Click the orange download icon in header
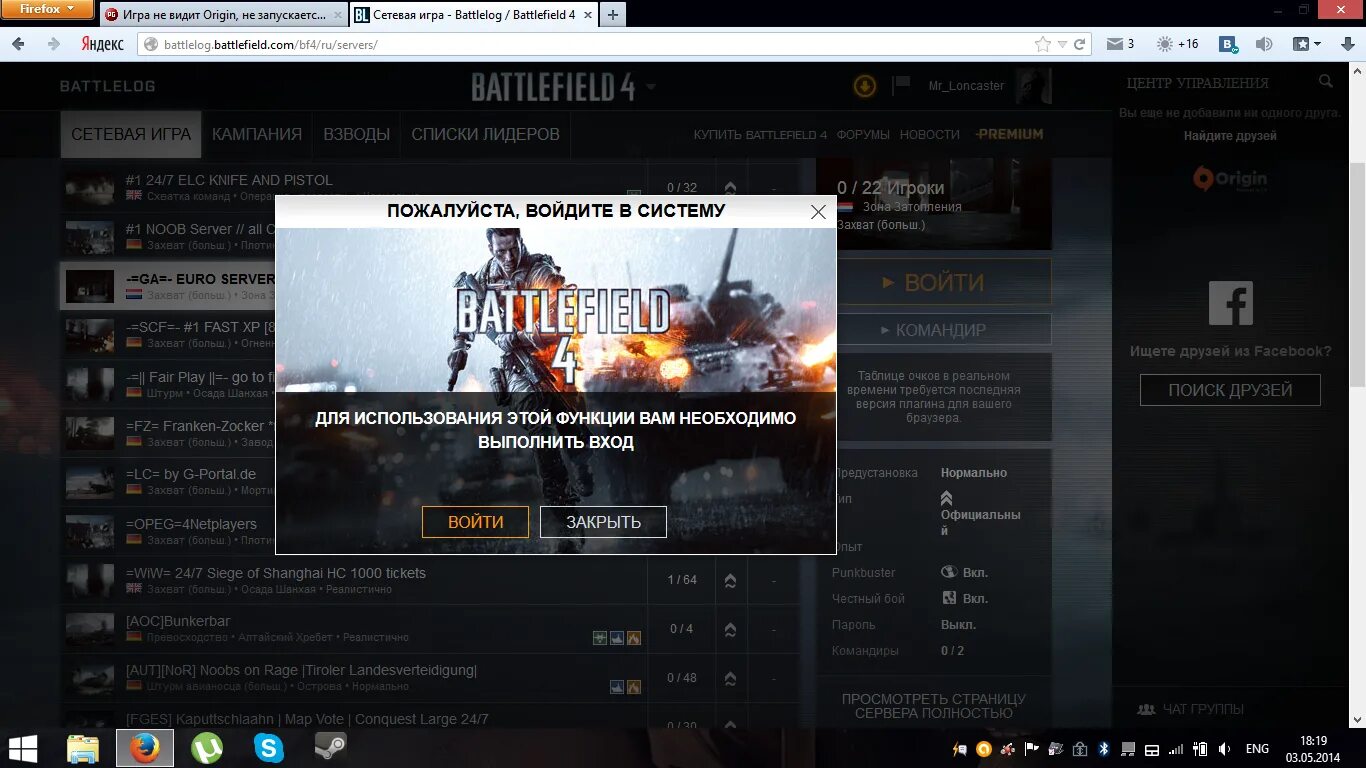The image size is (1366, 768). 864,86
